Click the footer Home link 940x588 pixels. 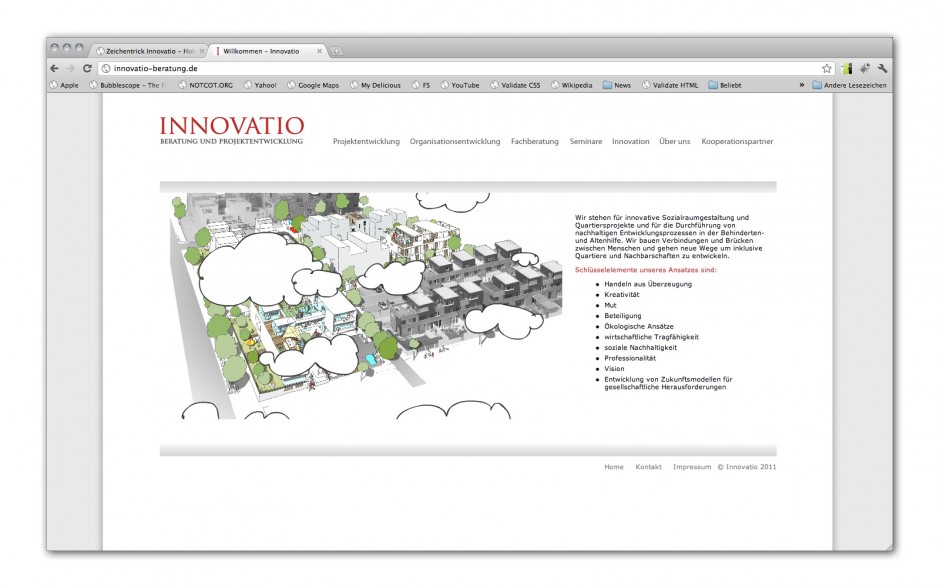(614, 467)
